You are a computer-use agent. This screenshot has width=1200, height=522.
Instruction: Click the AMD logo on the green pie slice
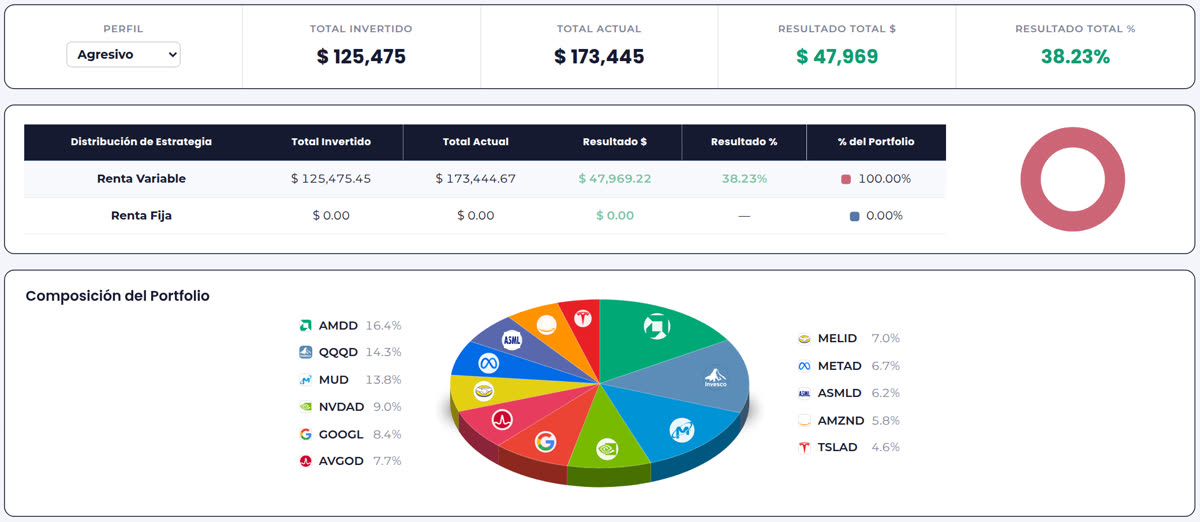click(656, 327)
